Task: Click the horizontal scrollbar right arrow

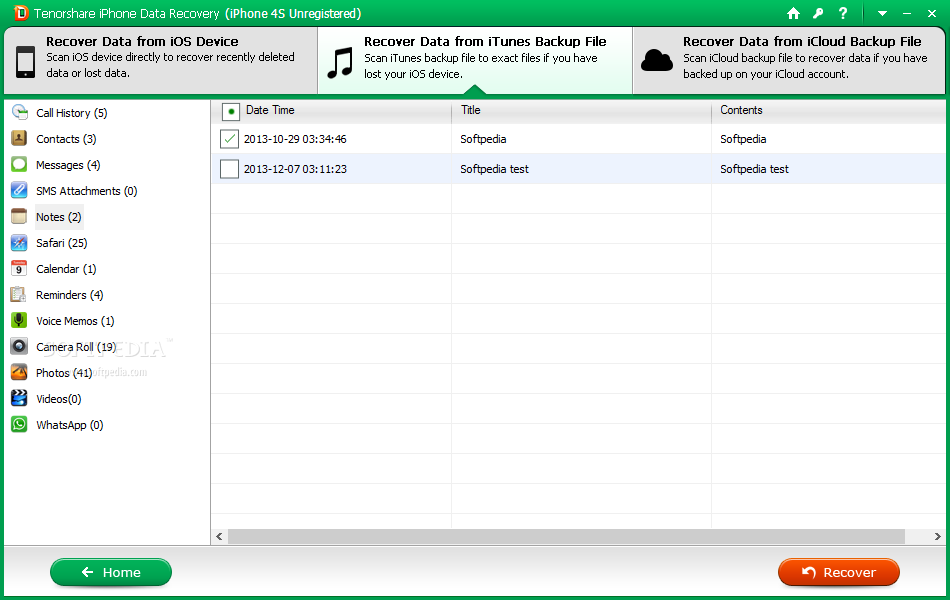Action: pos(937,536)
